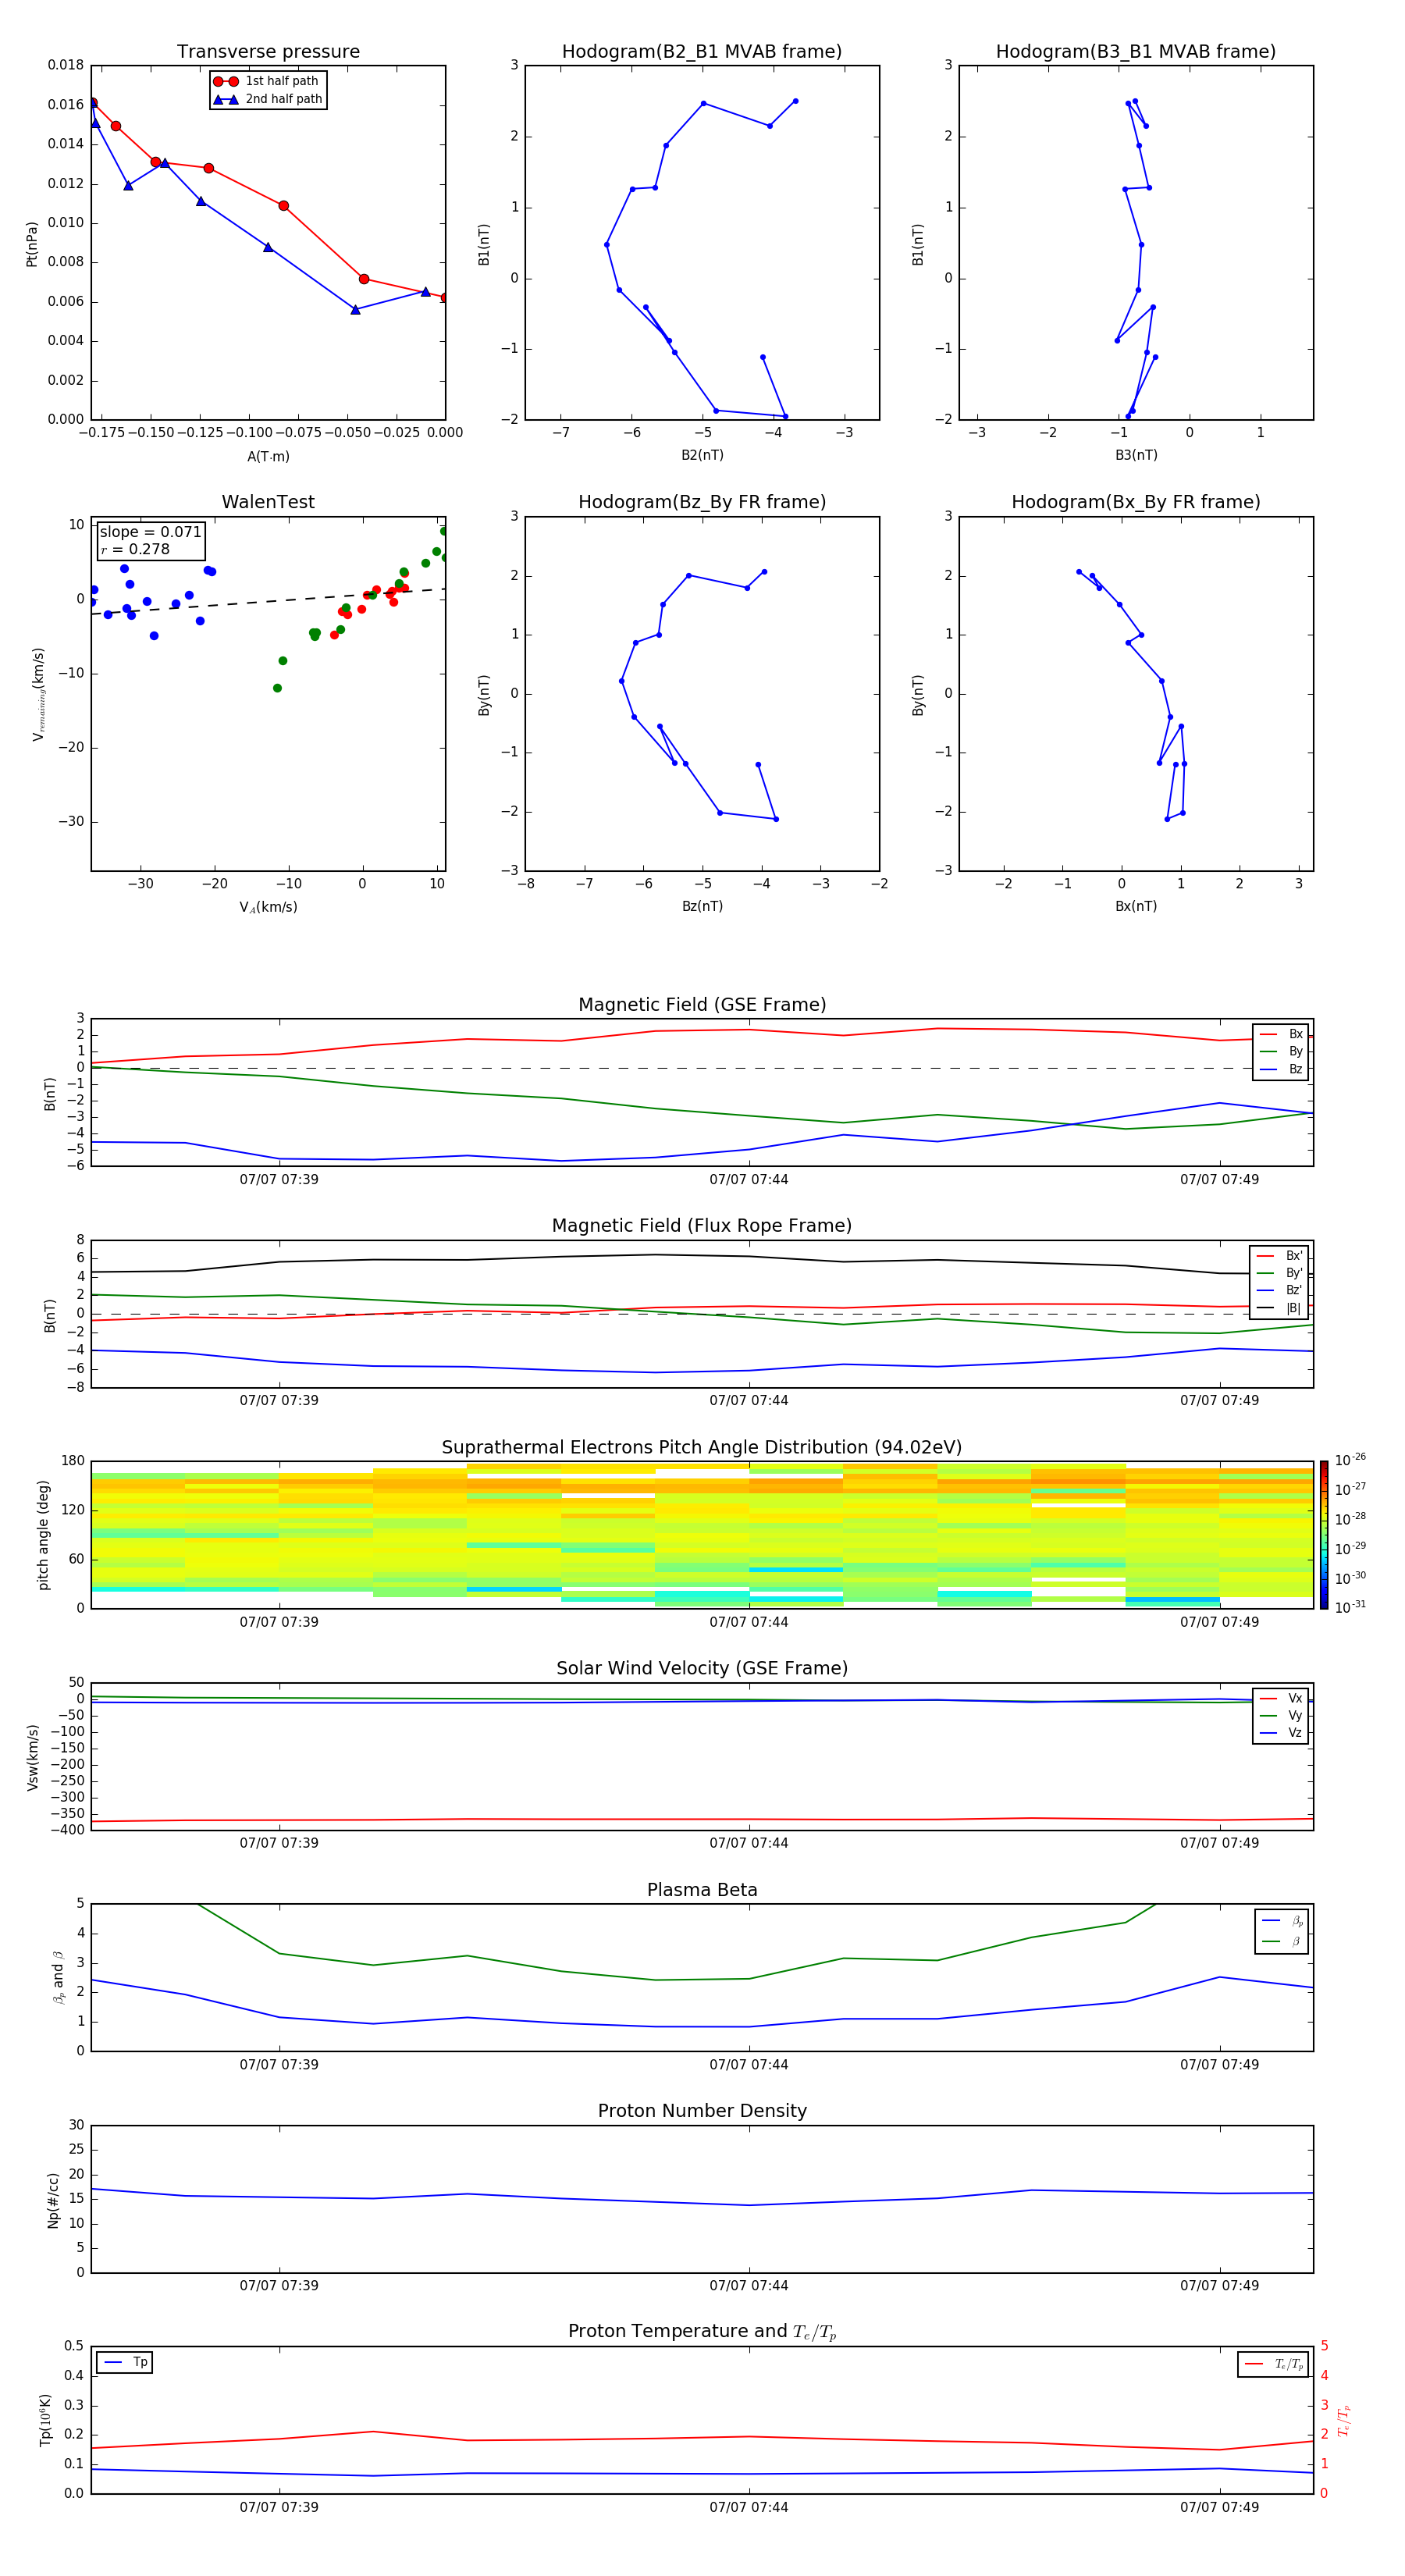Click the By legend entry in GSE panel
The height and width of the screenshot is (2576, 1405).
(1281, 1051)
